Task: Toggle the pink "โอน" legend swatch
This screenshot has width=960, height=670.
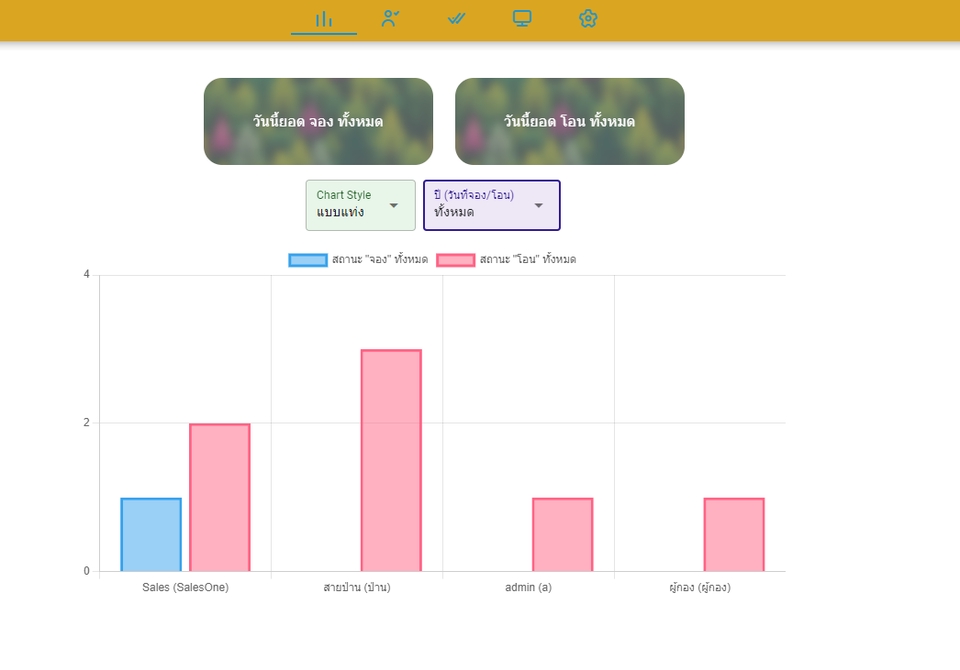Action: click(x=456, y=260)
